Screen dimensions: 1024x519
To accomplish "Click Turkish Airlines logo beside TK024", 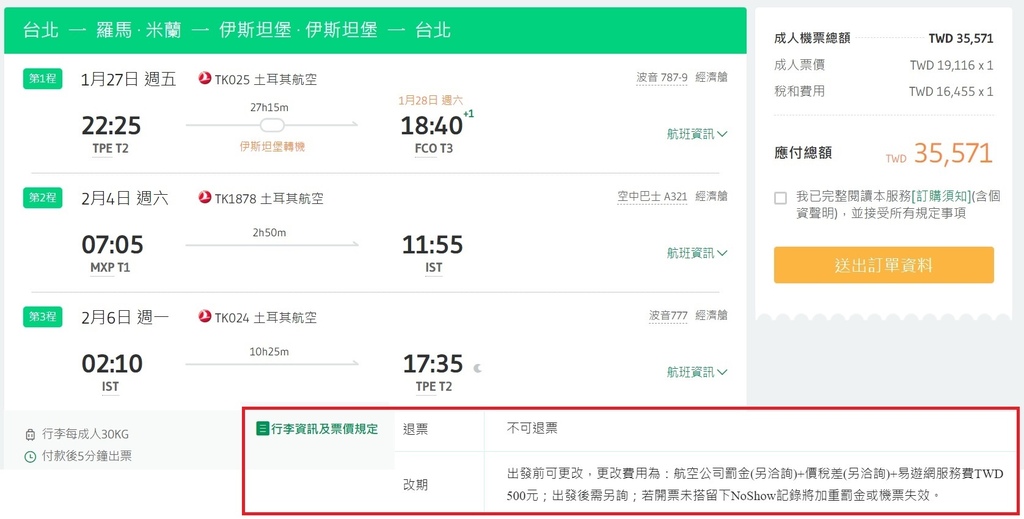I will pos(205,317).
